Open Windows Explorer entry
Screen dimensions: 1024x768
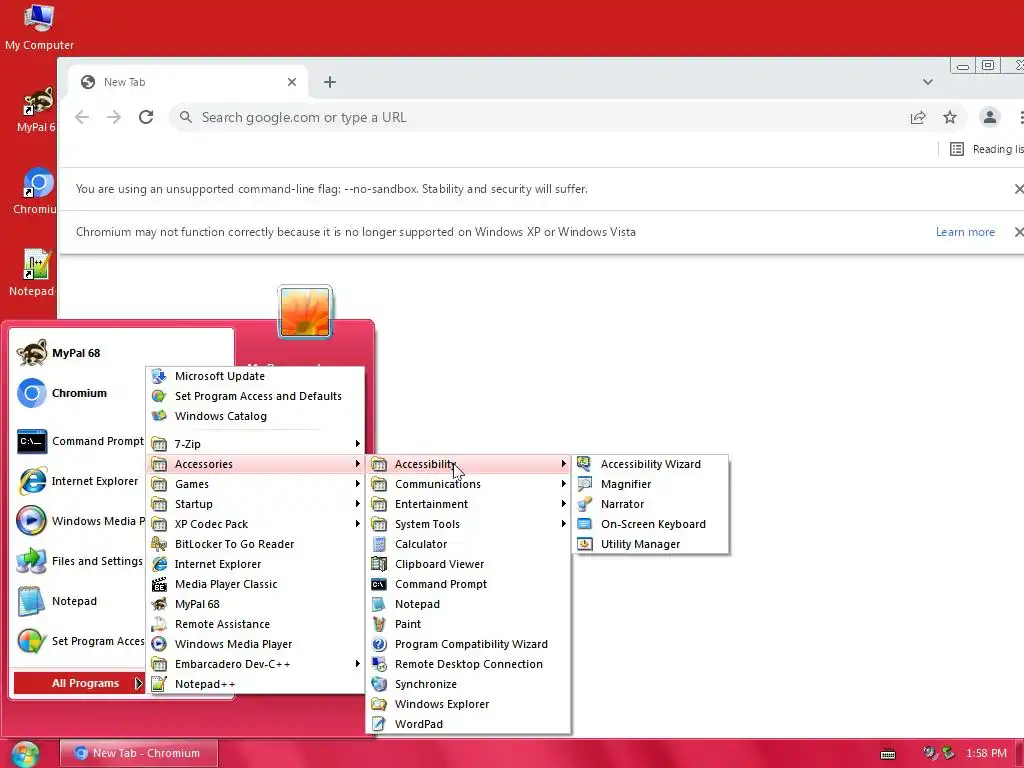468,704
